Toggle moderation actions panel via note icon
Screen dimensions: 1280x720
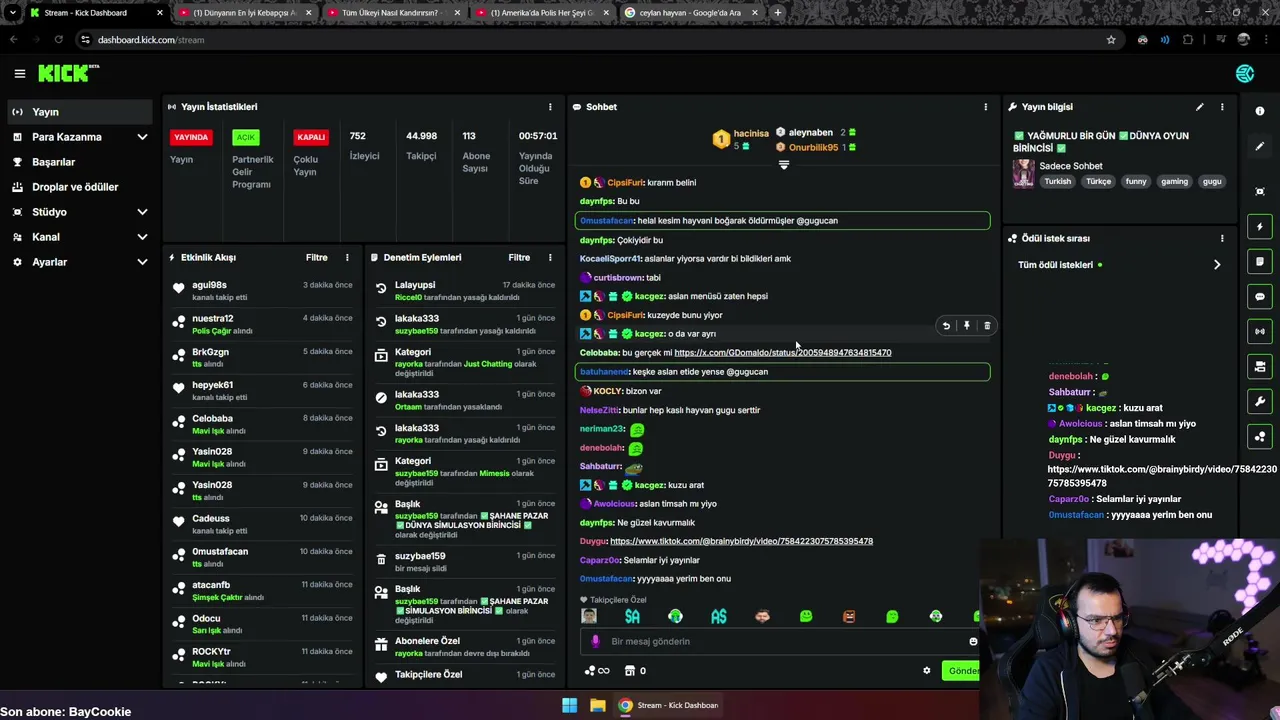click(x=1260, y=262)
